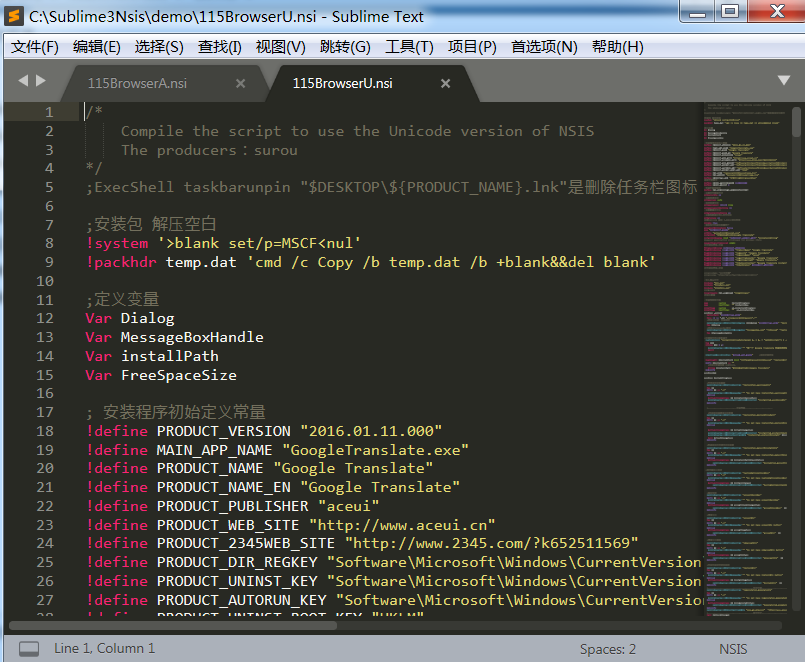Open the 项目(P) Project menu
Screen dimensions: 805x662
pos(472,47)
